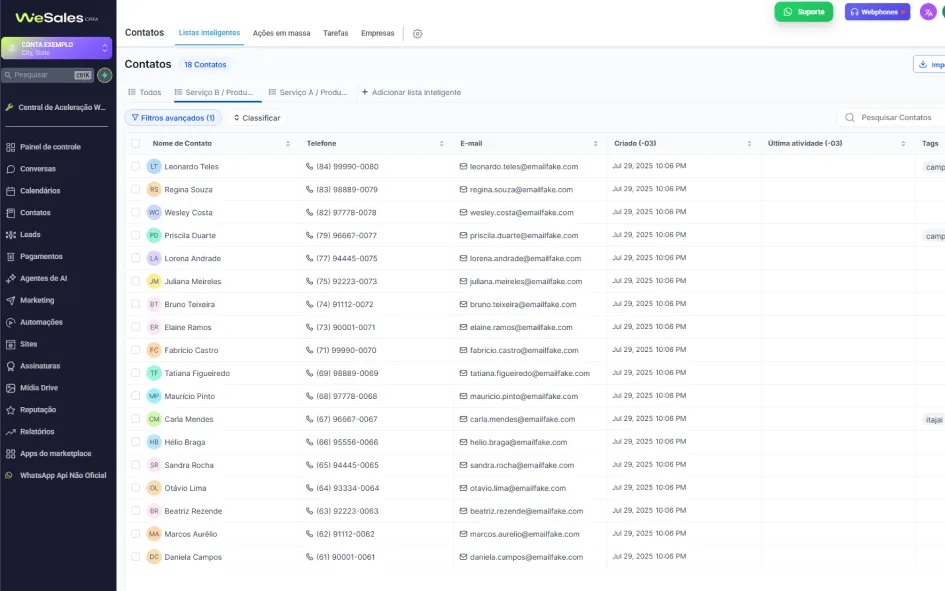
Task: Open Agentes de AI in the sidebar
Action: [x=43, y=278]
